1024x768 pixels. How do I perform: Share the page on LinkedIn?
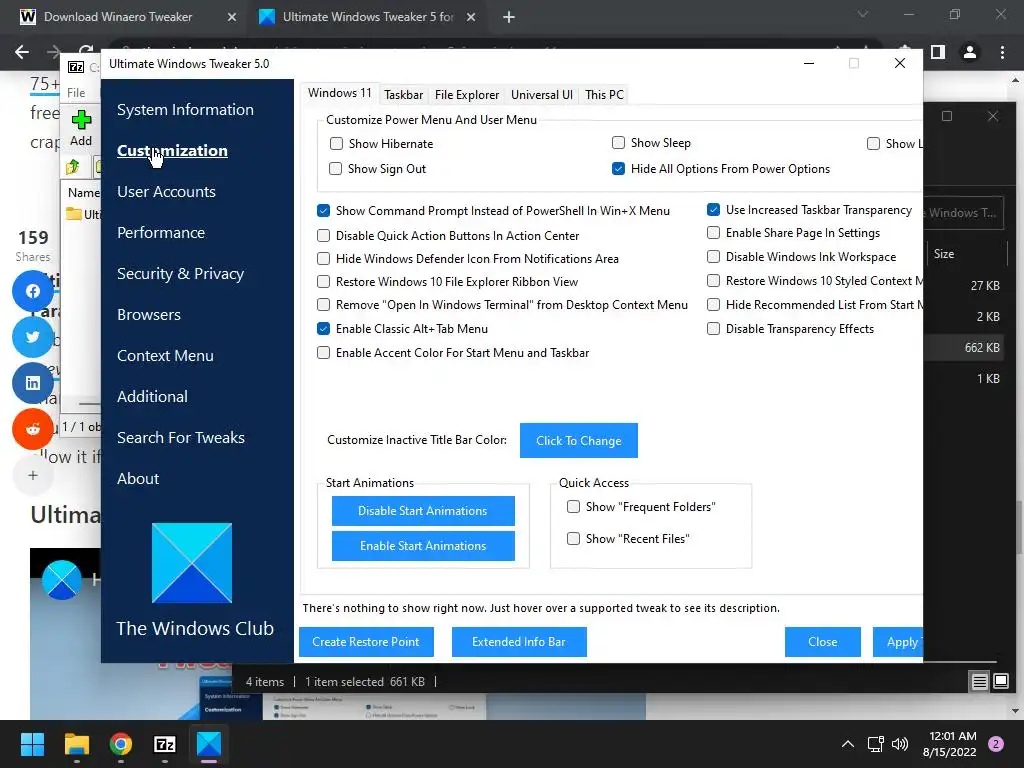click(33, 383)
